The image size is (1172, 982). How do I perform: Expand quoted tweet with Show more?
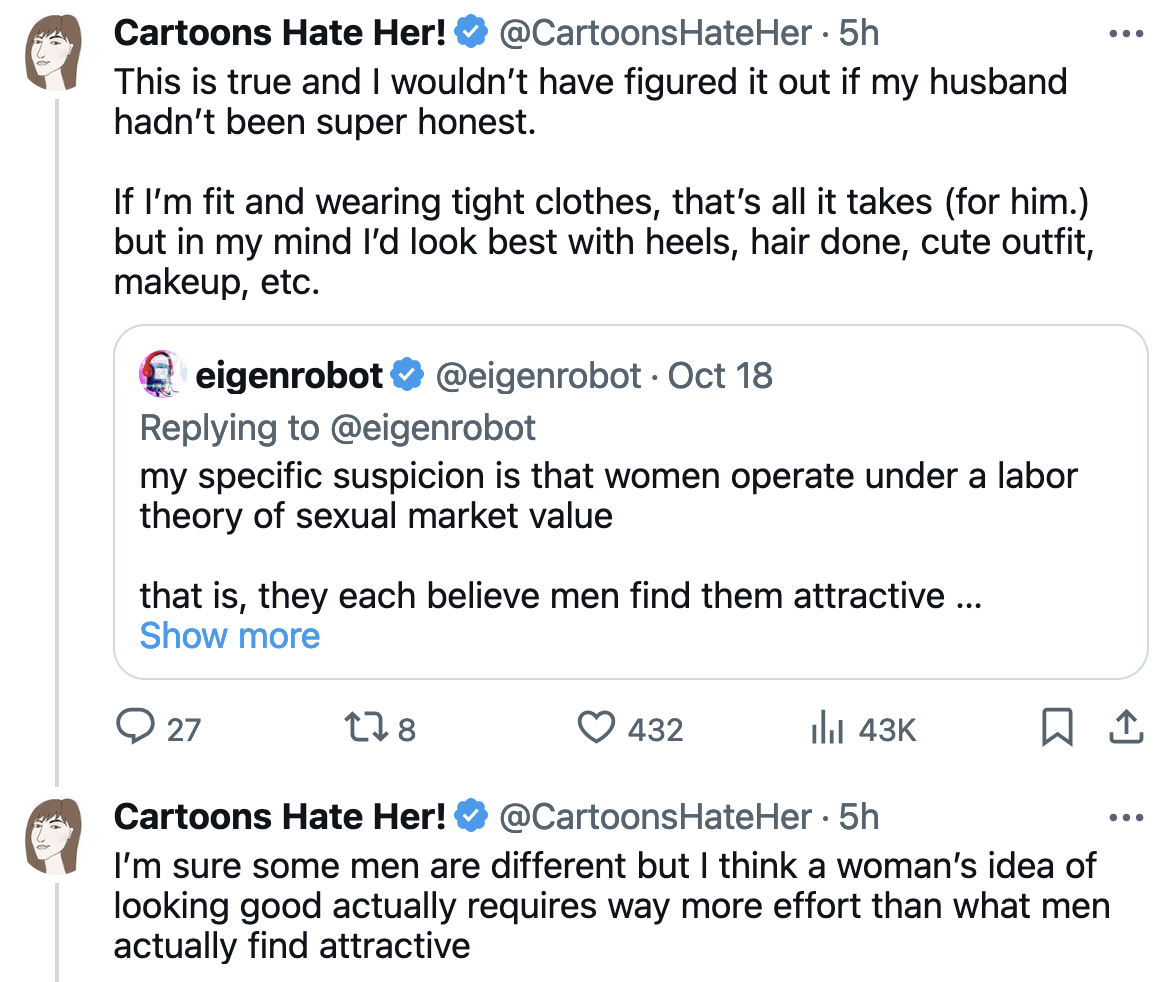(x=230, y=636)
